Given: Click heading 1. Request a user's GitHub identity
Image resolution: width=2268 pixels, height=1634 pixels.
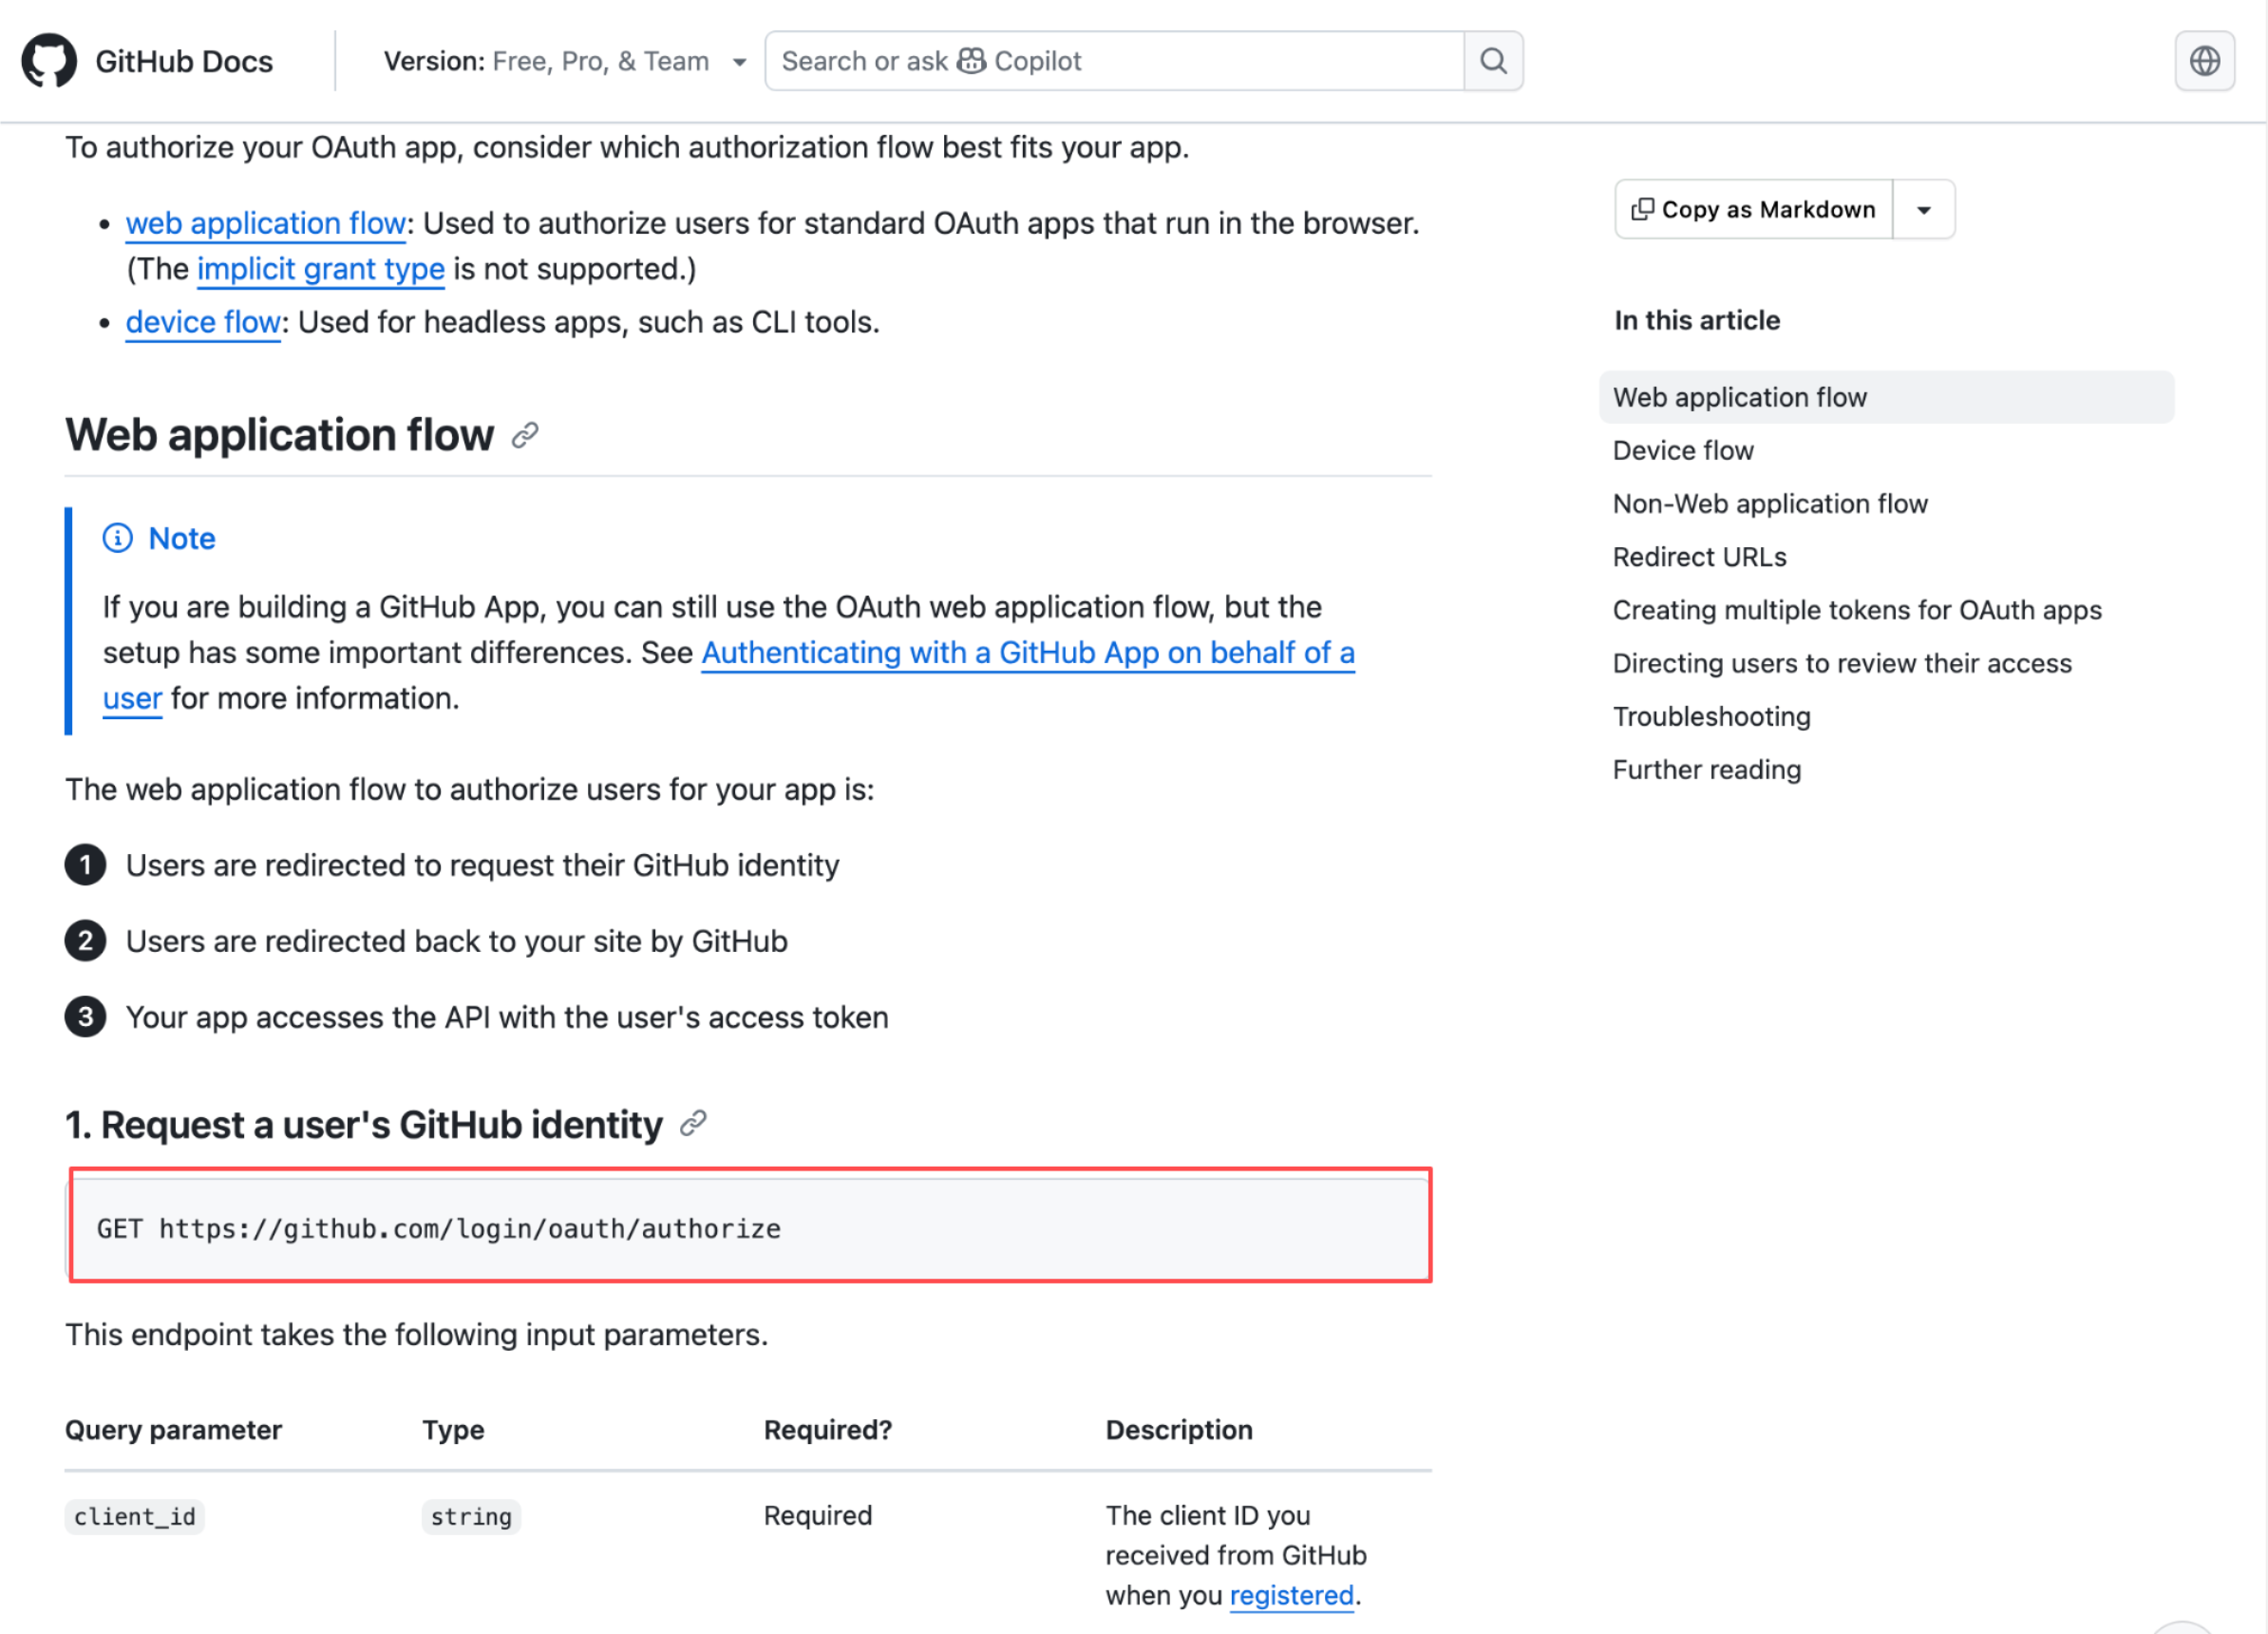Looking at the screenshot, I should click(x=364, y=1124).
